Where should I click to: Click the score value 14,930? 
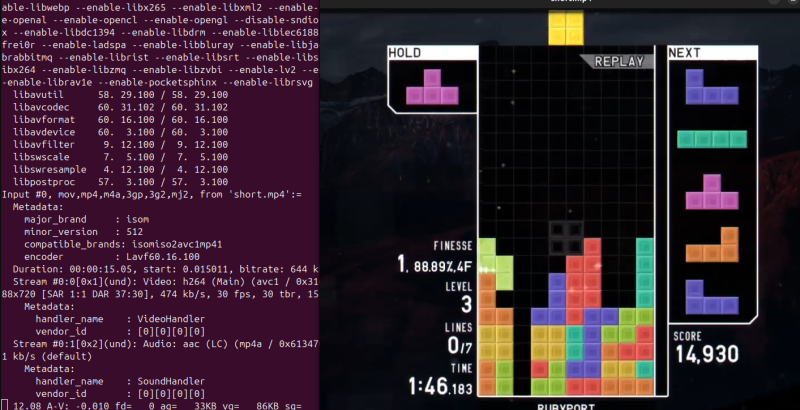click(x=706, y=354)
